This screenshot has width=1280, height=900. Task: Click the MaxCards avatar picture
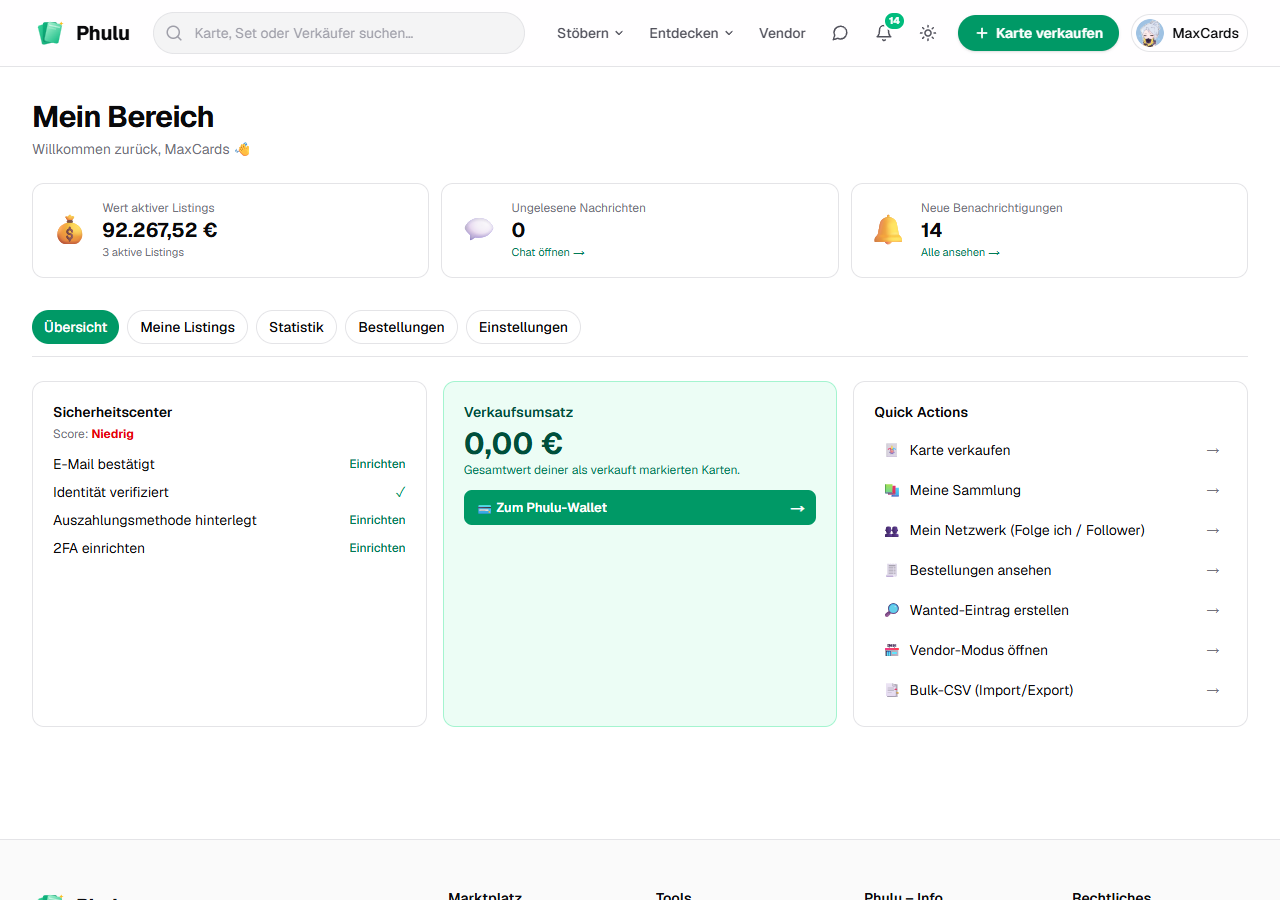(1150, 33)
